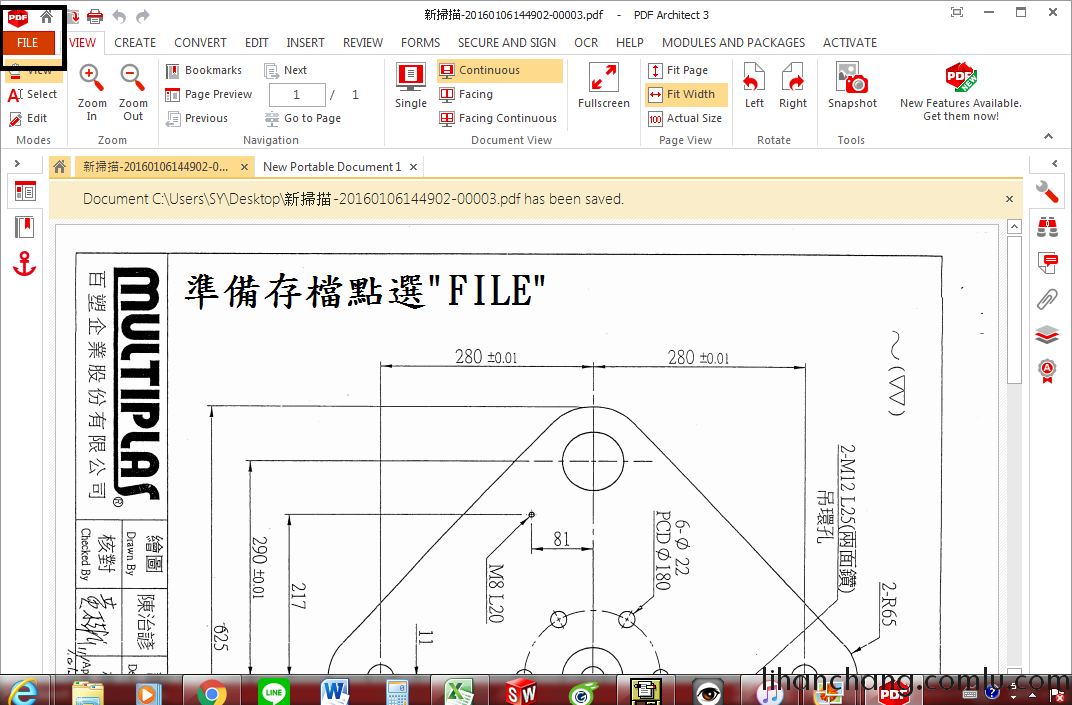Open Google Chrome from the taskbar
The width and height of the screenshot is (1072, 705).
[210, 691]
